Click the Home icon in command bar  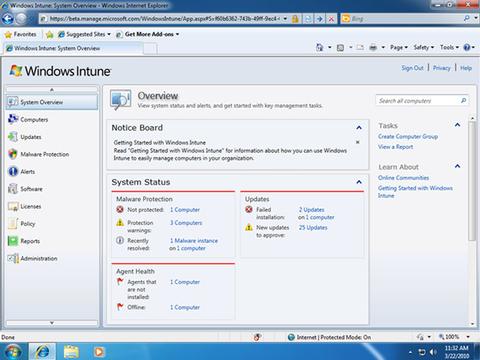319,48
